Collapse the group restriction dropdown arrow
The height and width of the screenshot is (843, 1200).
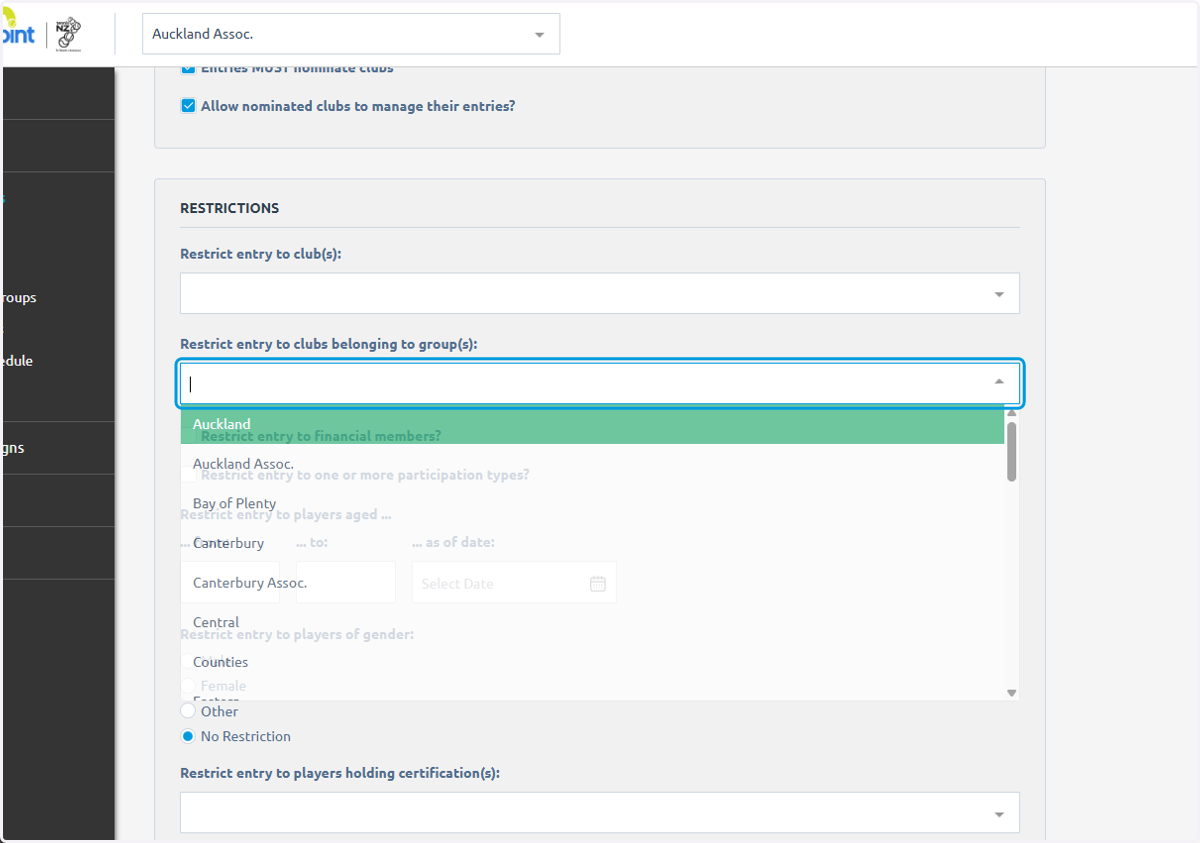999,382
